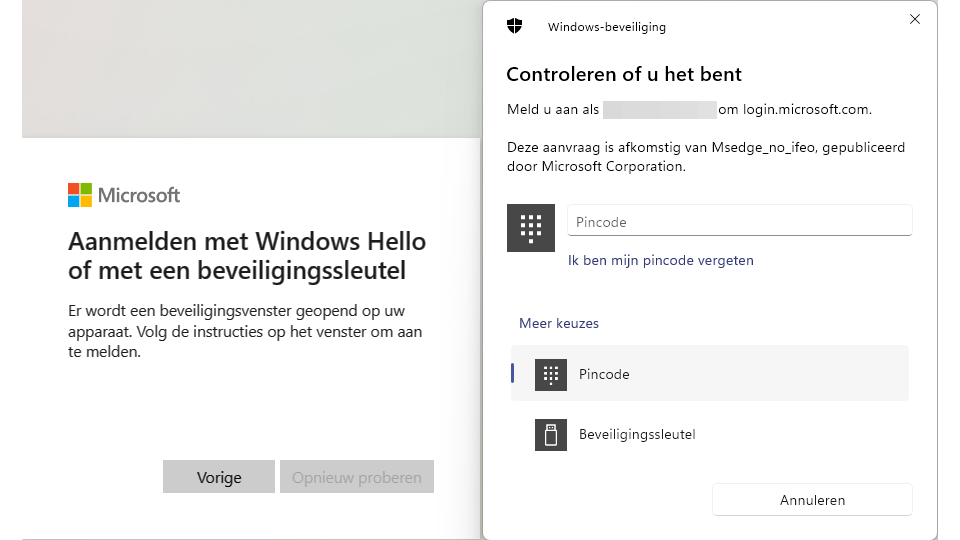This screenshot has height=540, width=960.
Task: Click the Microsoft four-color logo
Action: [x=80, y=195]
